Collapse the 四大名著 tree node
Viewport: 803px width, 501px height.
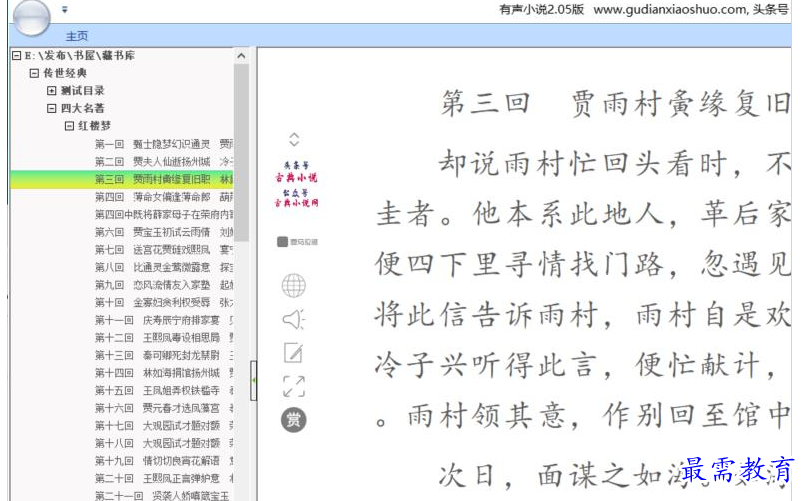point(52,108)
